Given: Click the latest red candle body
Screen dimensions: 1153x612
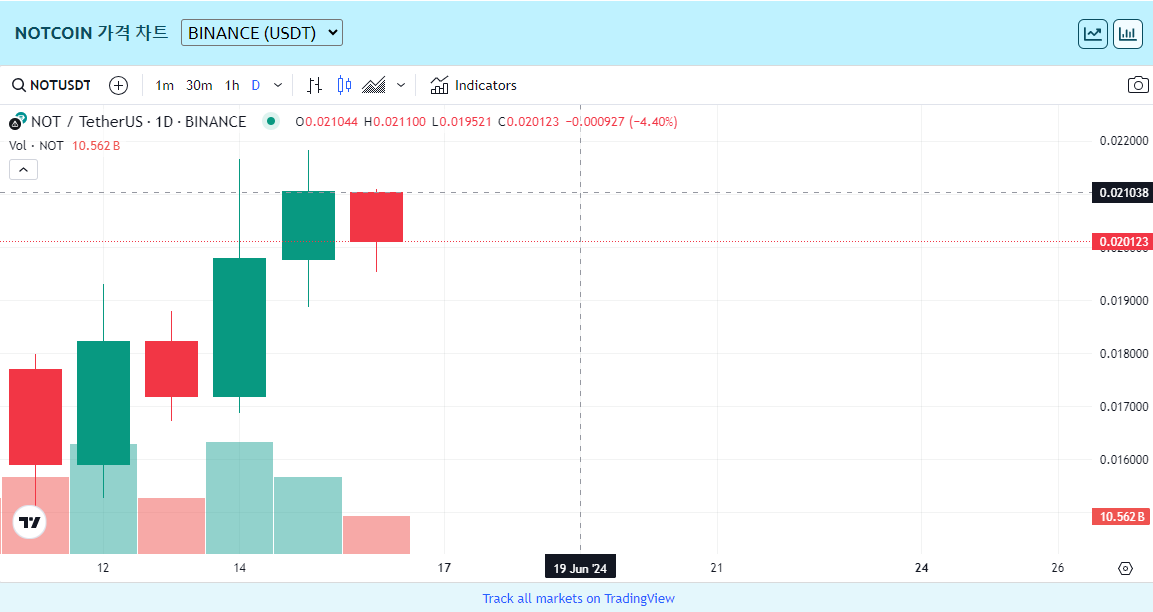Looking at the screenshot, I should tap(376, 217).
